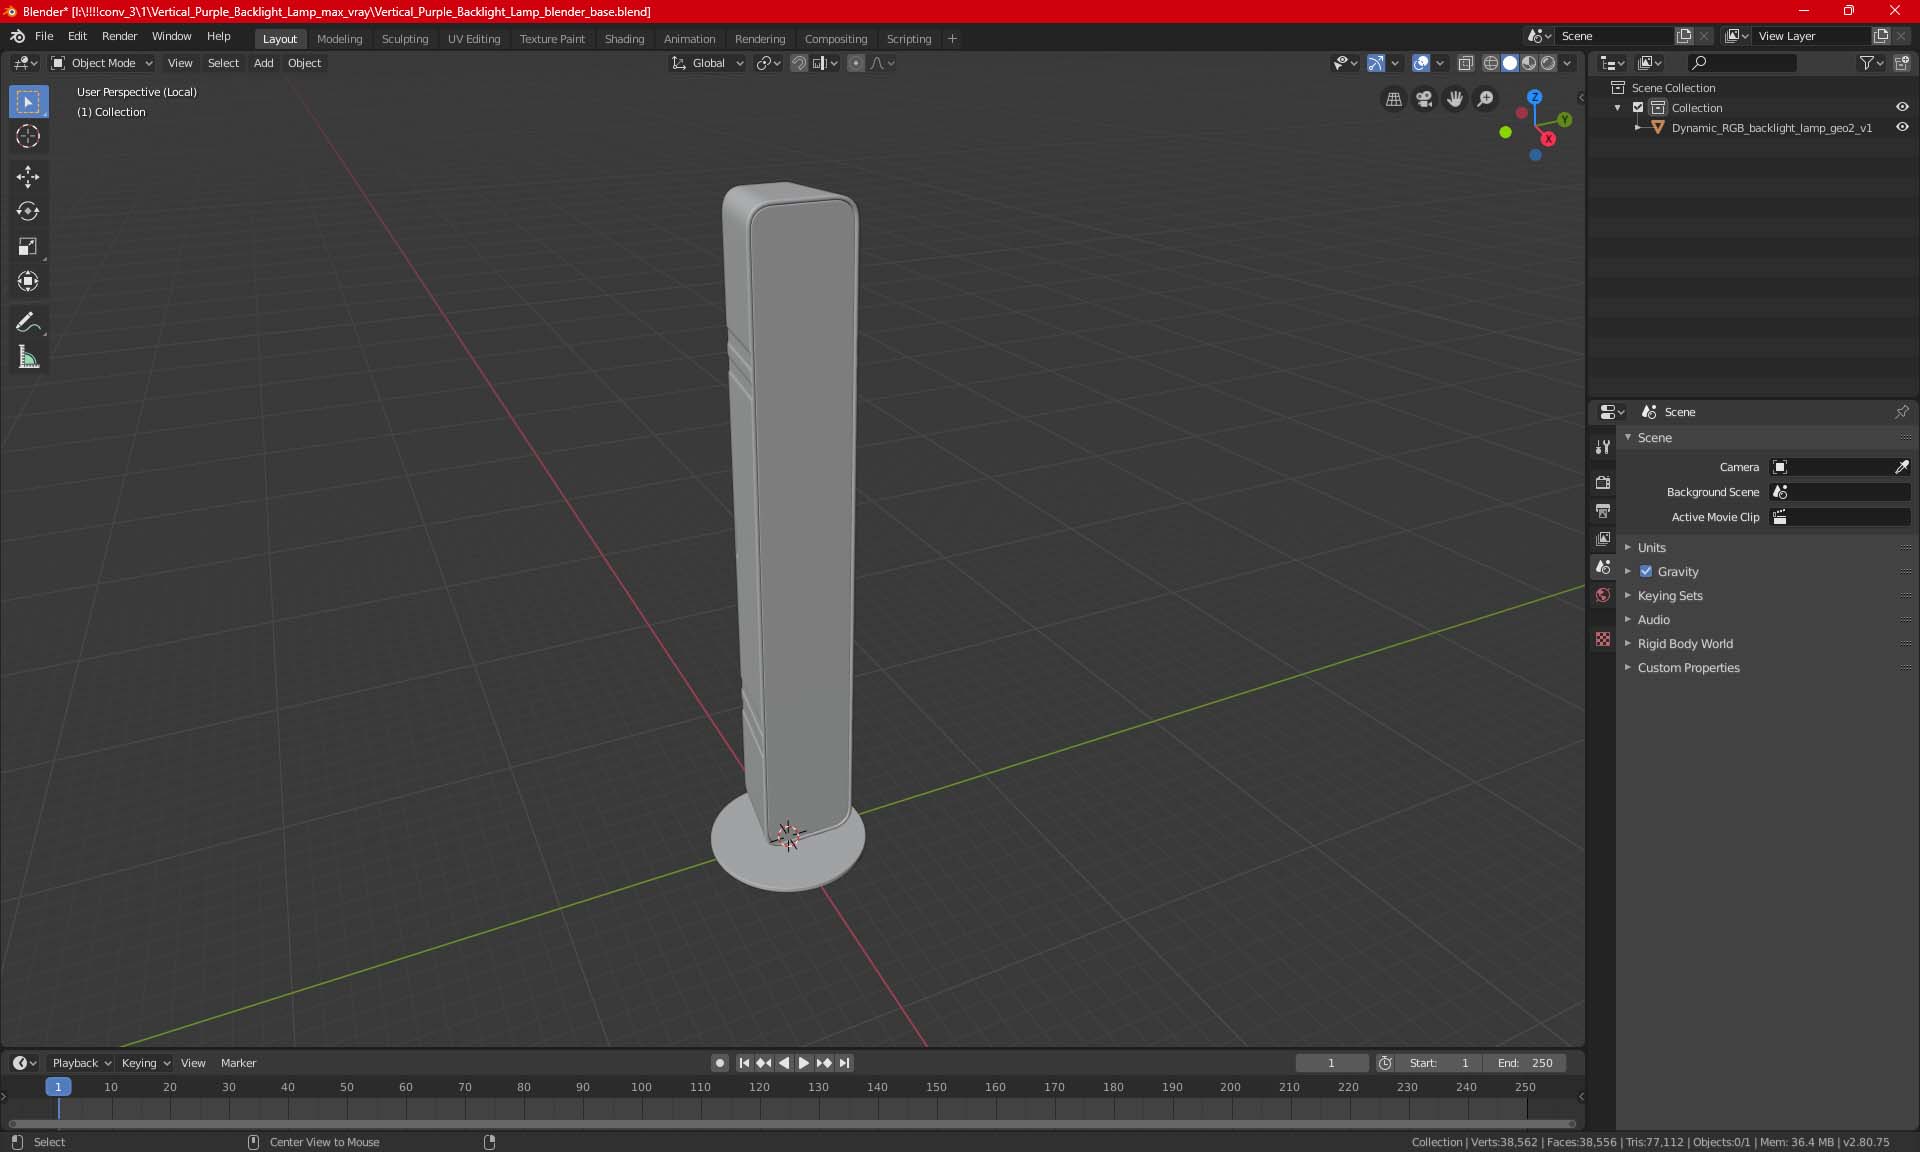Open the Modeling tab

pos(339,37)
